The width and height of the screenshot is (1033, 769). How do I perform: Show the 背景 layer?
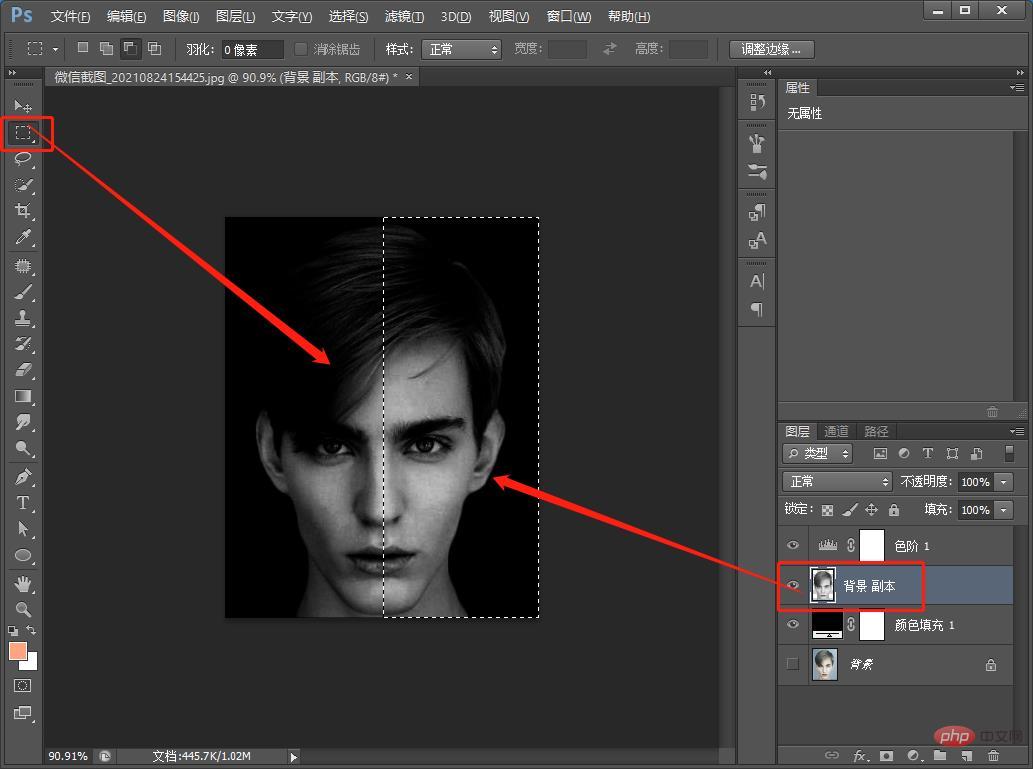793,664
